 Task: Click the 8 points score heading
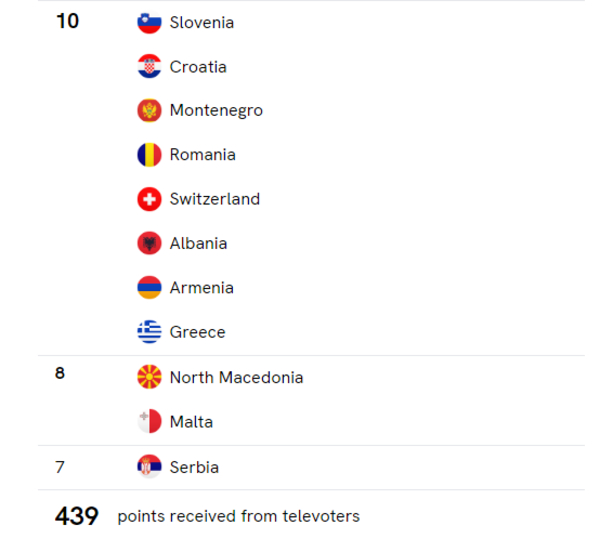(x=59, y=376)
